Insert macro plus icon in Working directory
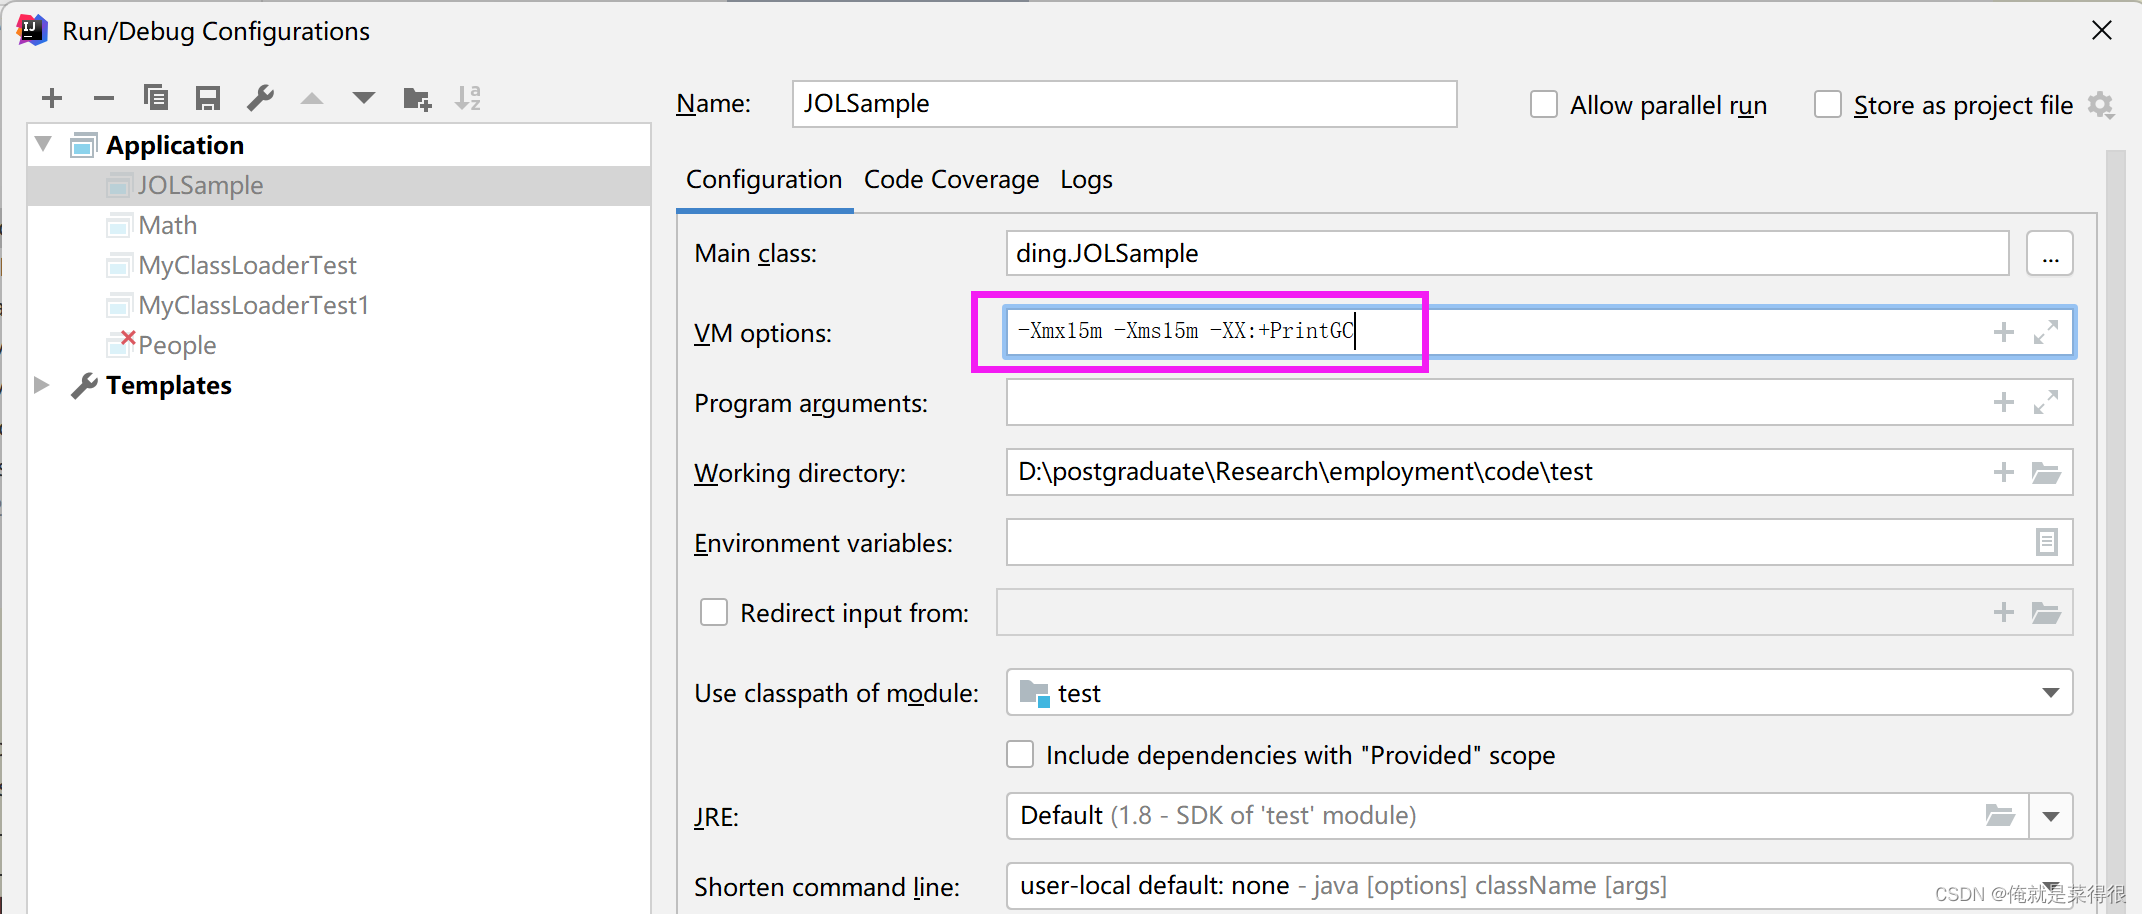This screenshot has width=2142, height=914. coord(2004,472)
